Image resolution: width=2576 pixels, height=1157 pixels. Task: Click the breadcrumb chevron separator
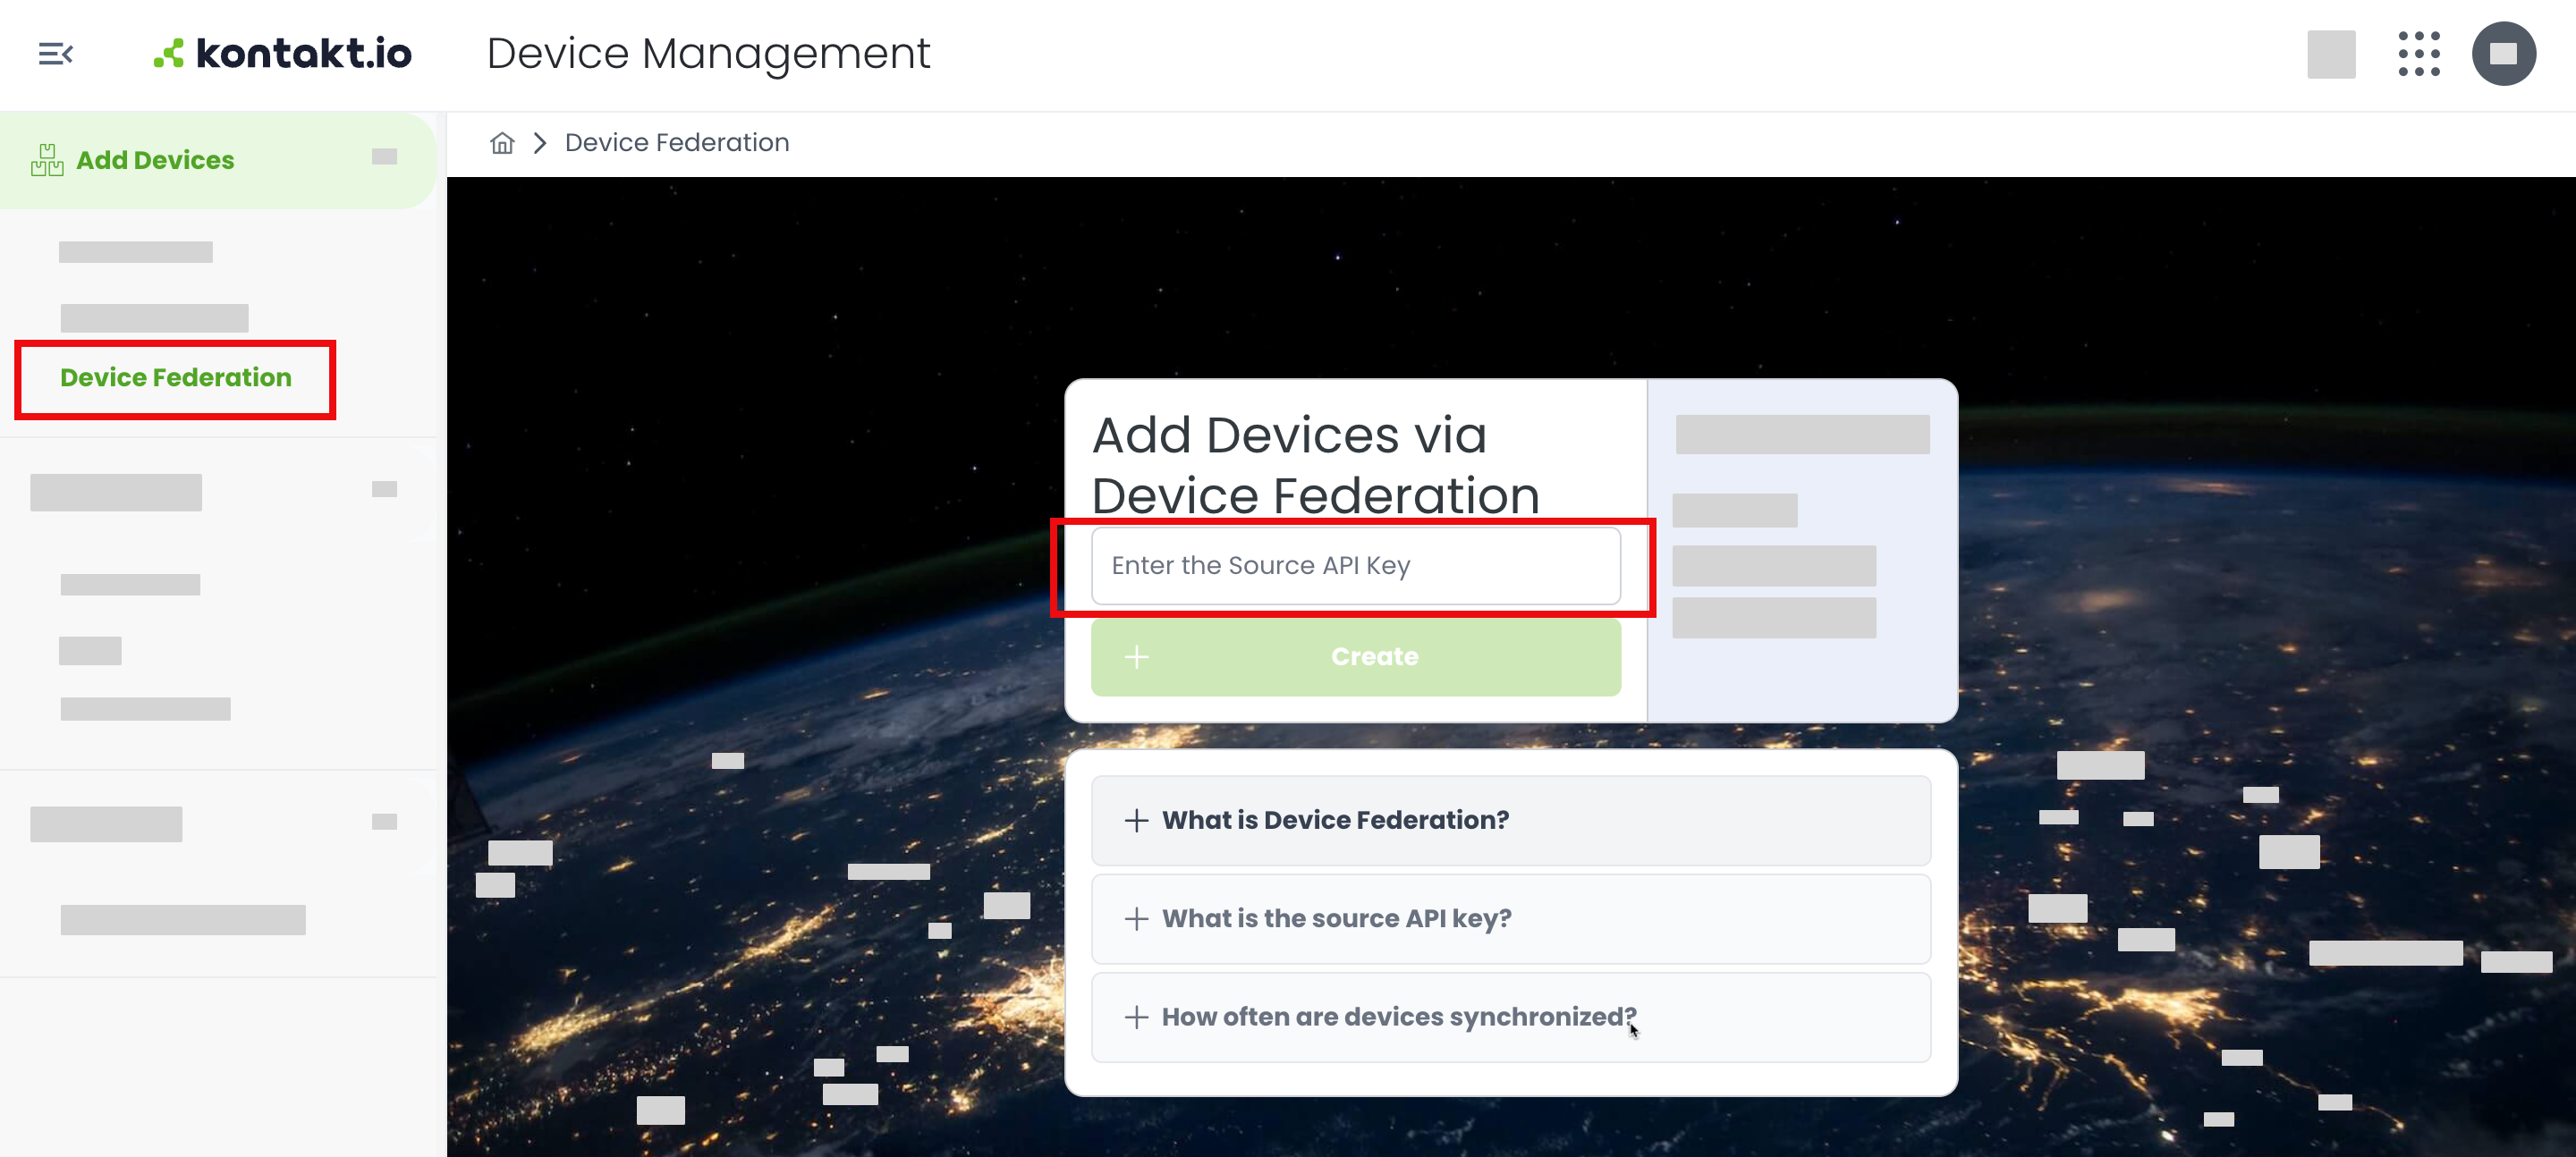[x=540, y=143]
